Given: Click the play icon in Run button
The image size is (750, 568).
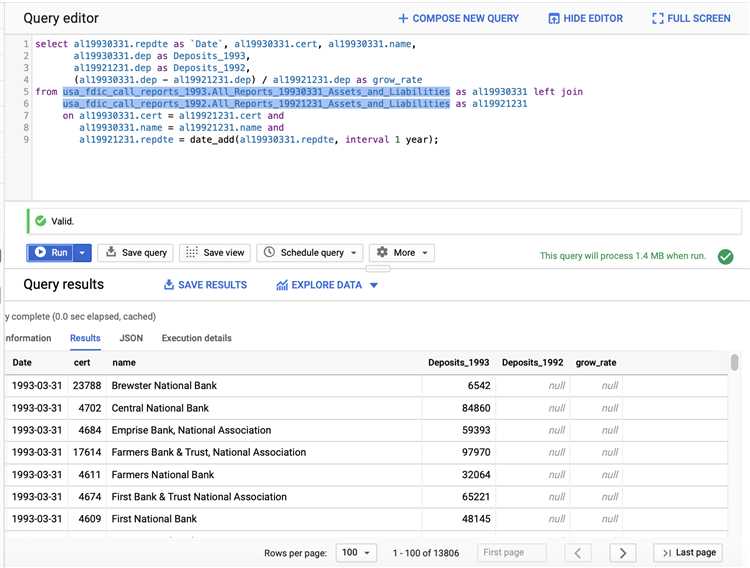Looking at the screenshot, I should pos(40,252).
